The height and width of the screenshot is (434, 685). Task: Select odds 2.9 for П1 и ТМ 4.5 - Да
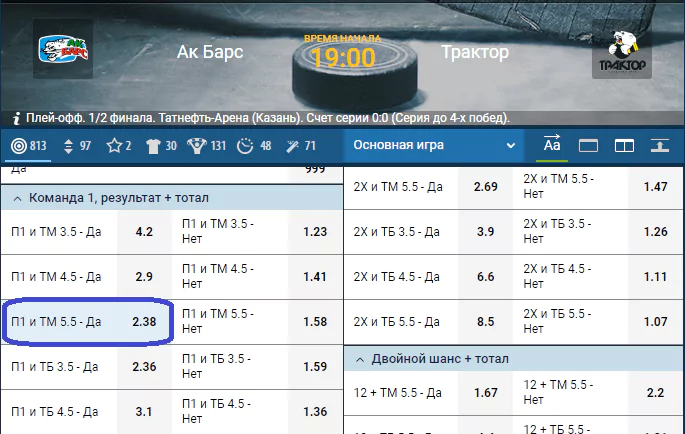tap(144, 277)
